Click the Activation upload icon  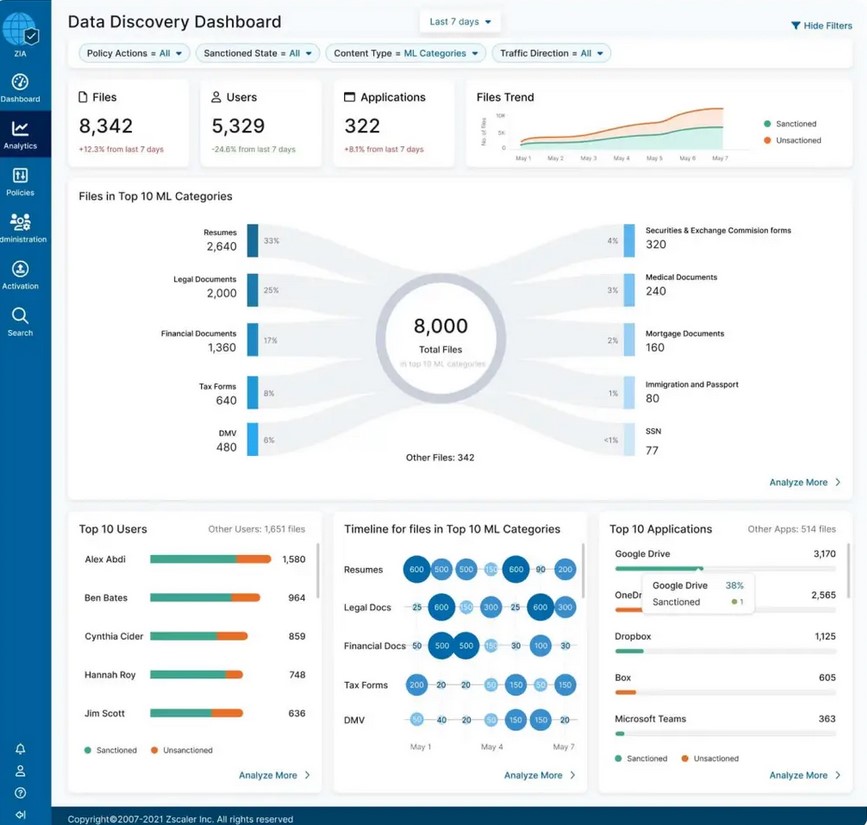[20, 269]
